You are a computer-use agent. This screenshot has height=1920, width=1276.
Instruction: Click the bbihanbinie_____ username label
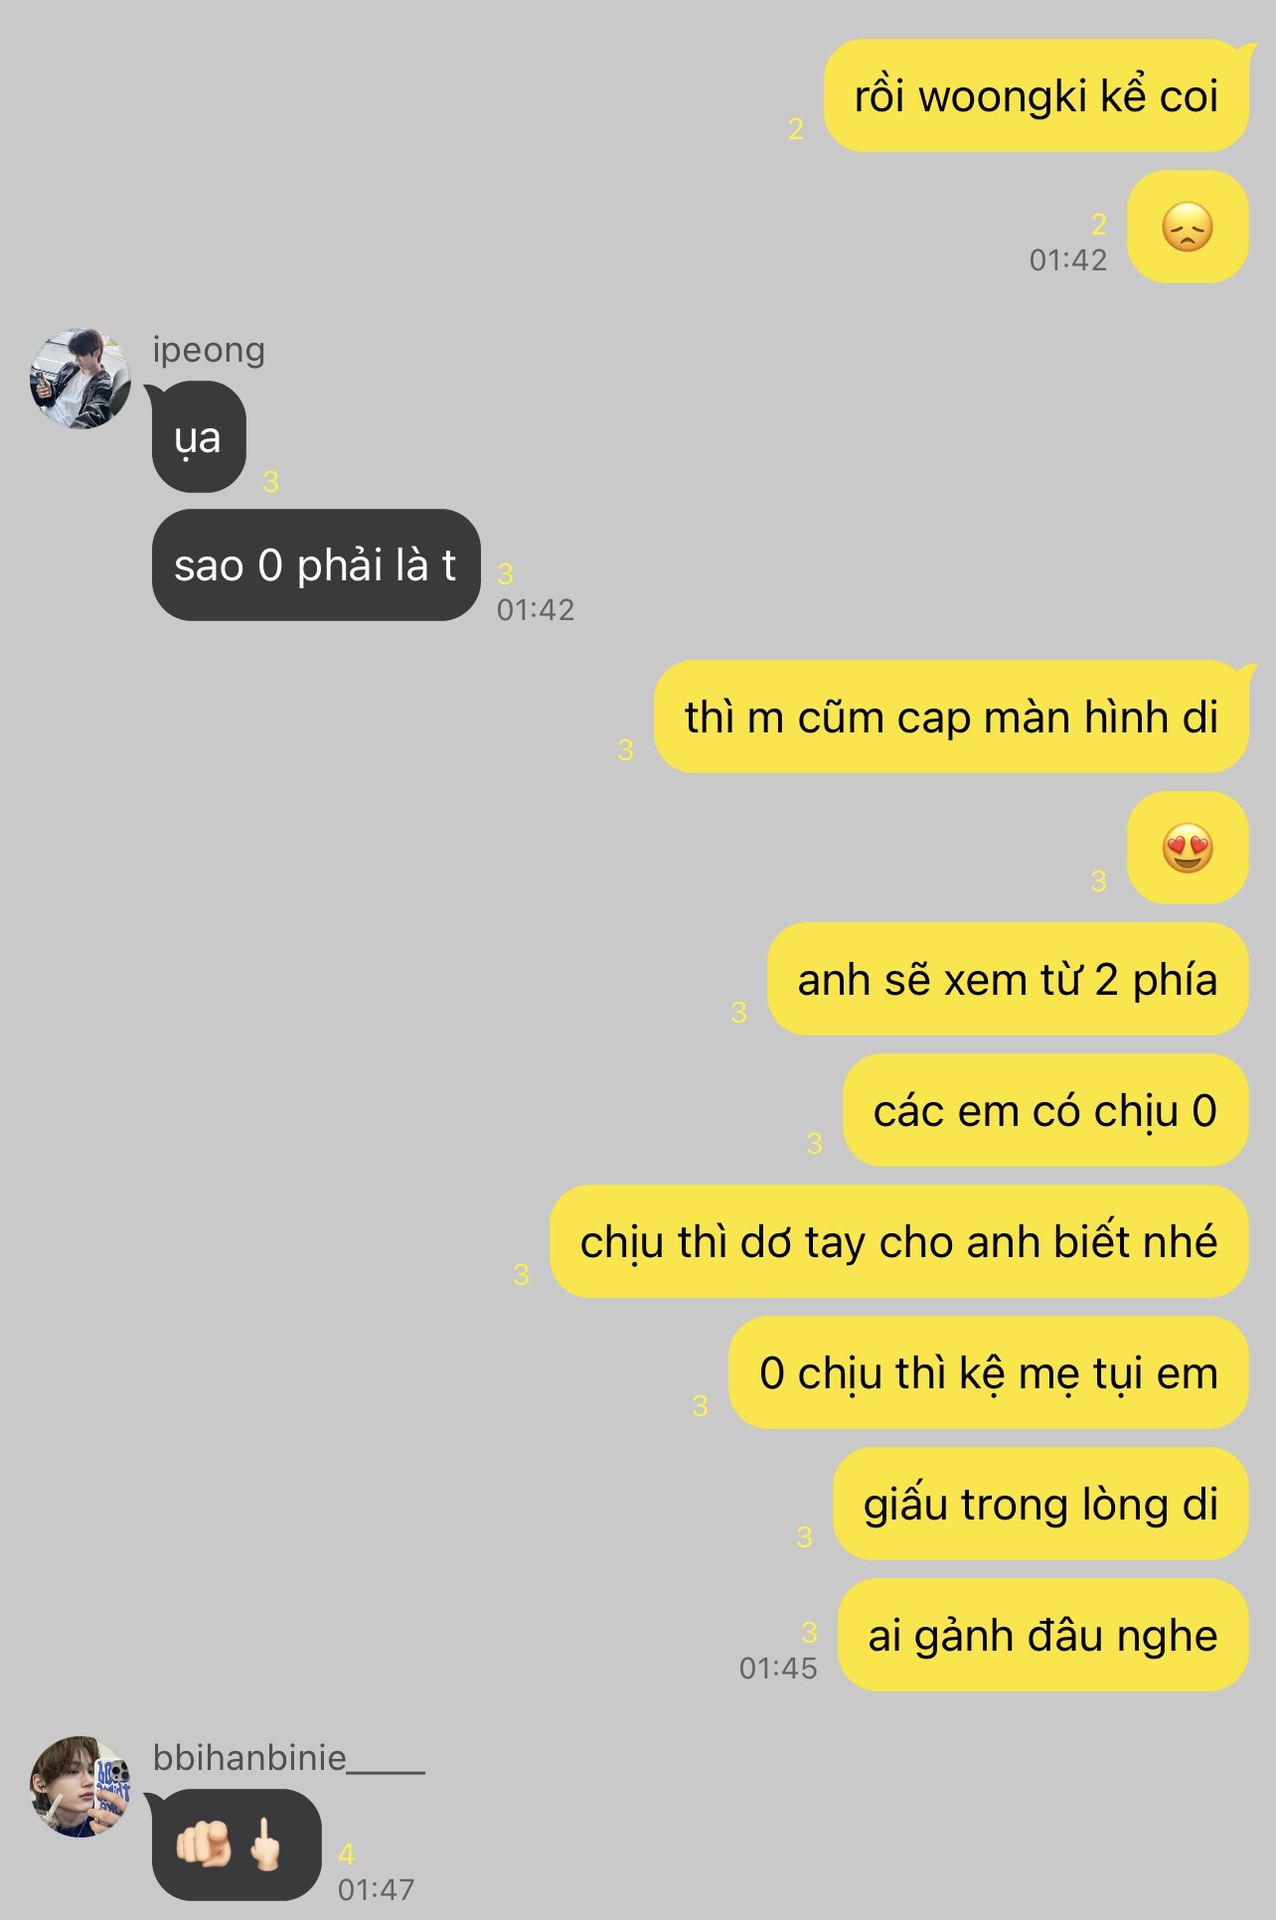pyautogui.click(x=289, y=1758)
